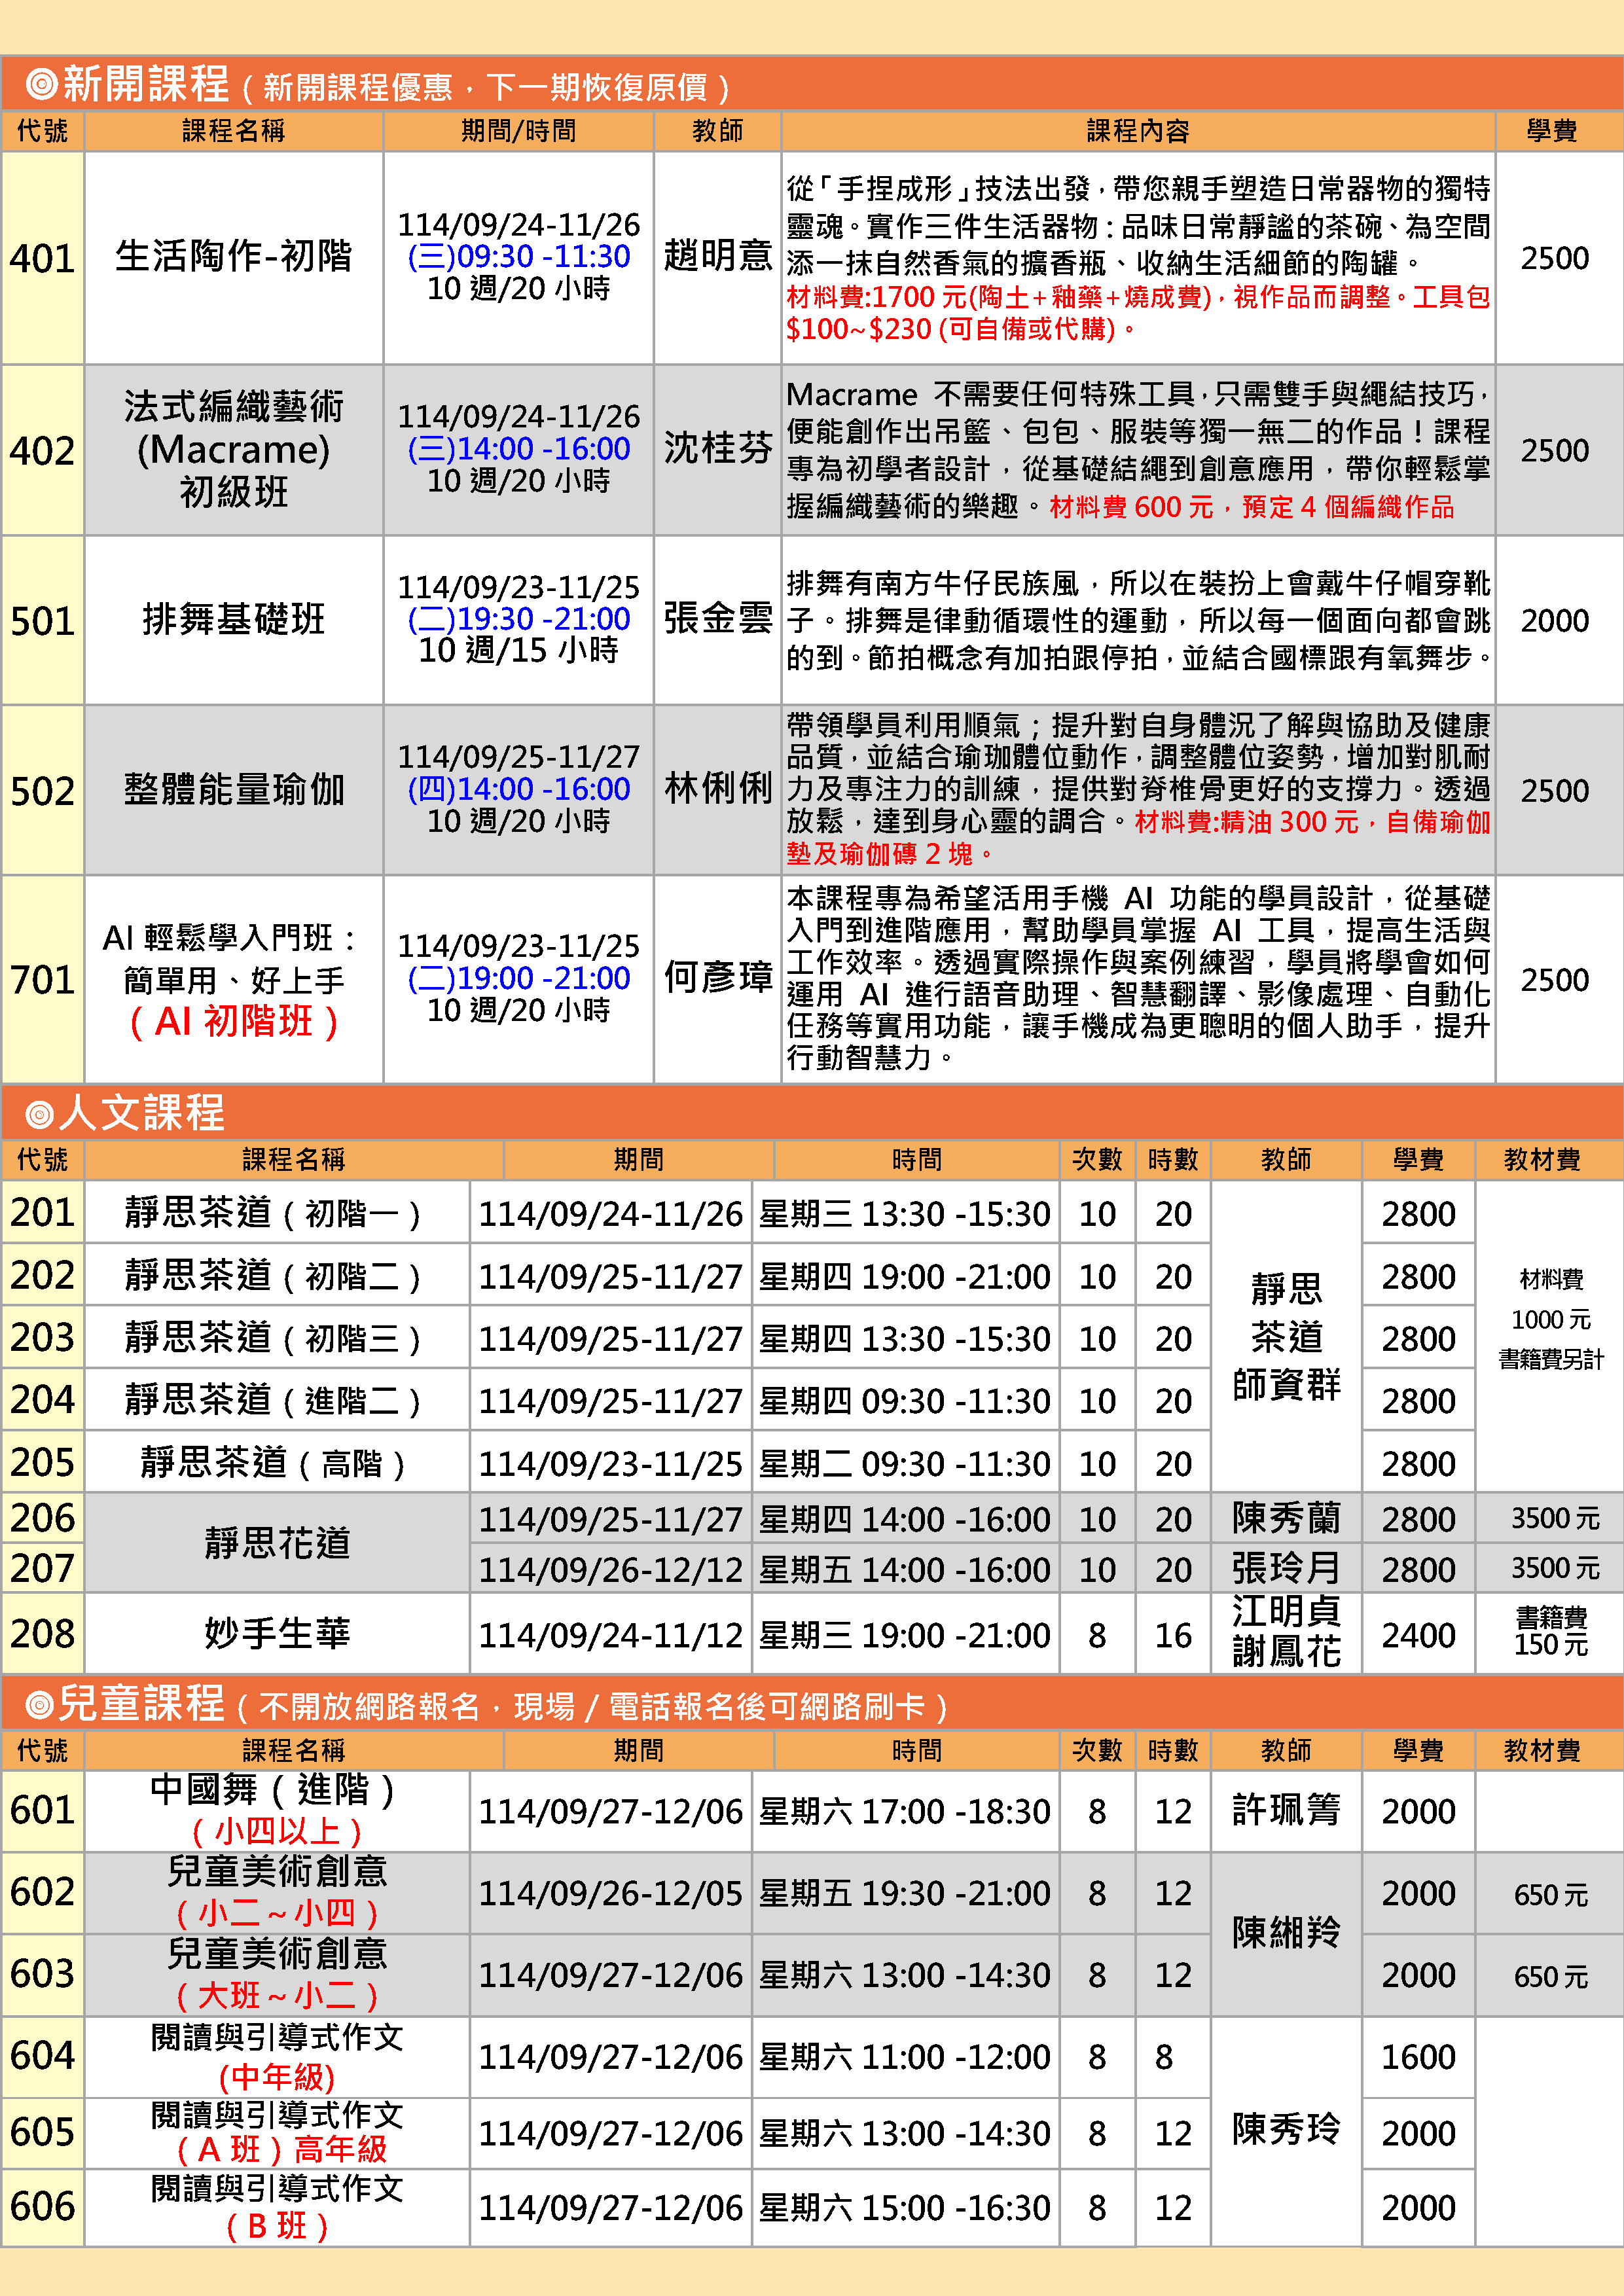This screenshot has height=2296, width=1624.
Task: Click date 114/09/26-12/12 for course 207
Action: (610, 1570)
